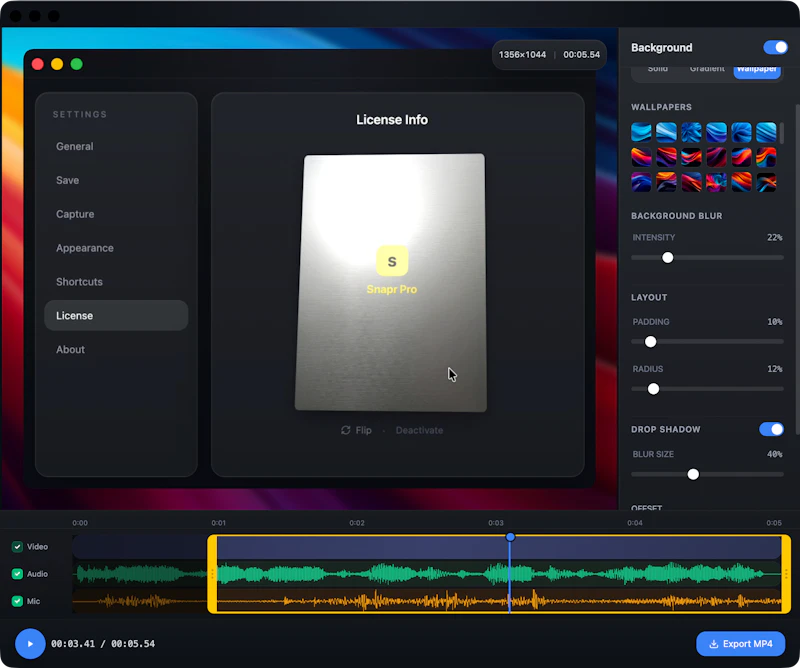Select the sixth wallpaper in the top row
Screen dimensions: 800x668
coord(766,132)
